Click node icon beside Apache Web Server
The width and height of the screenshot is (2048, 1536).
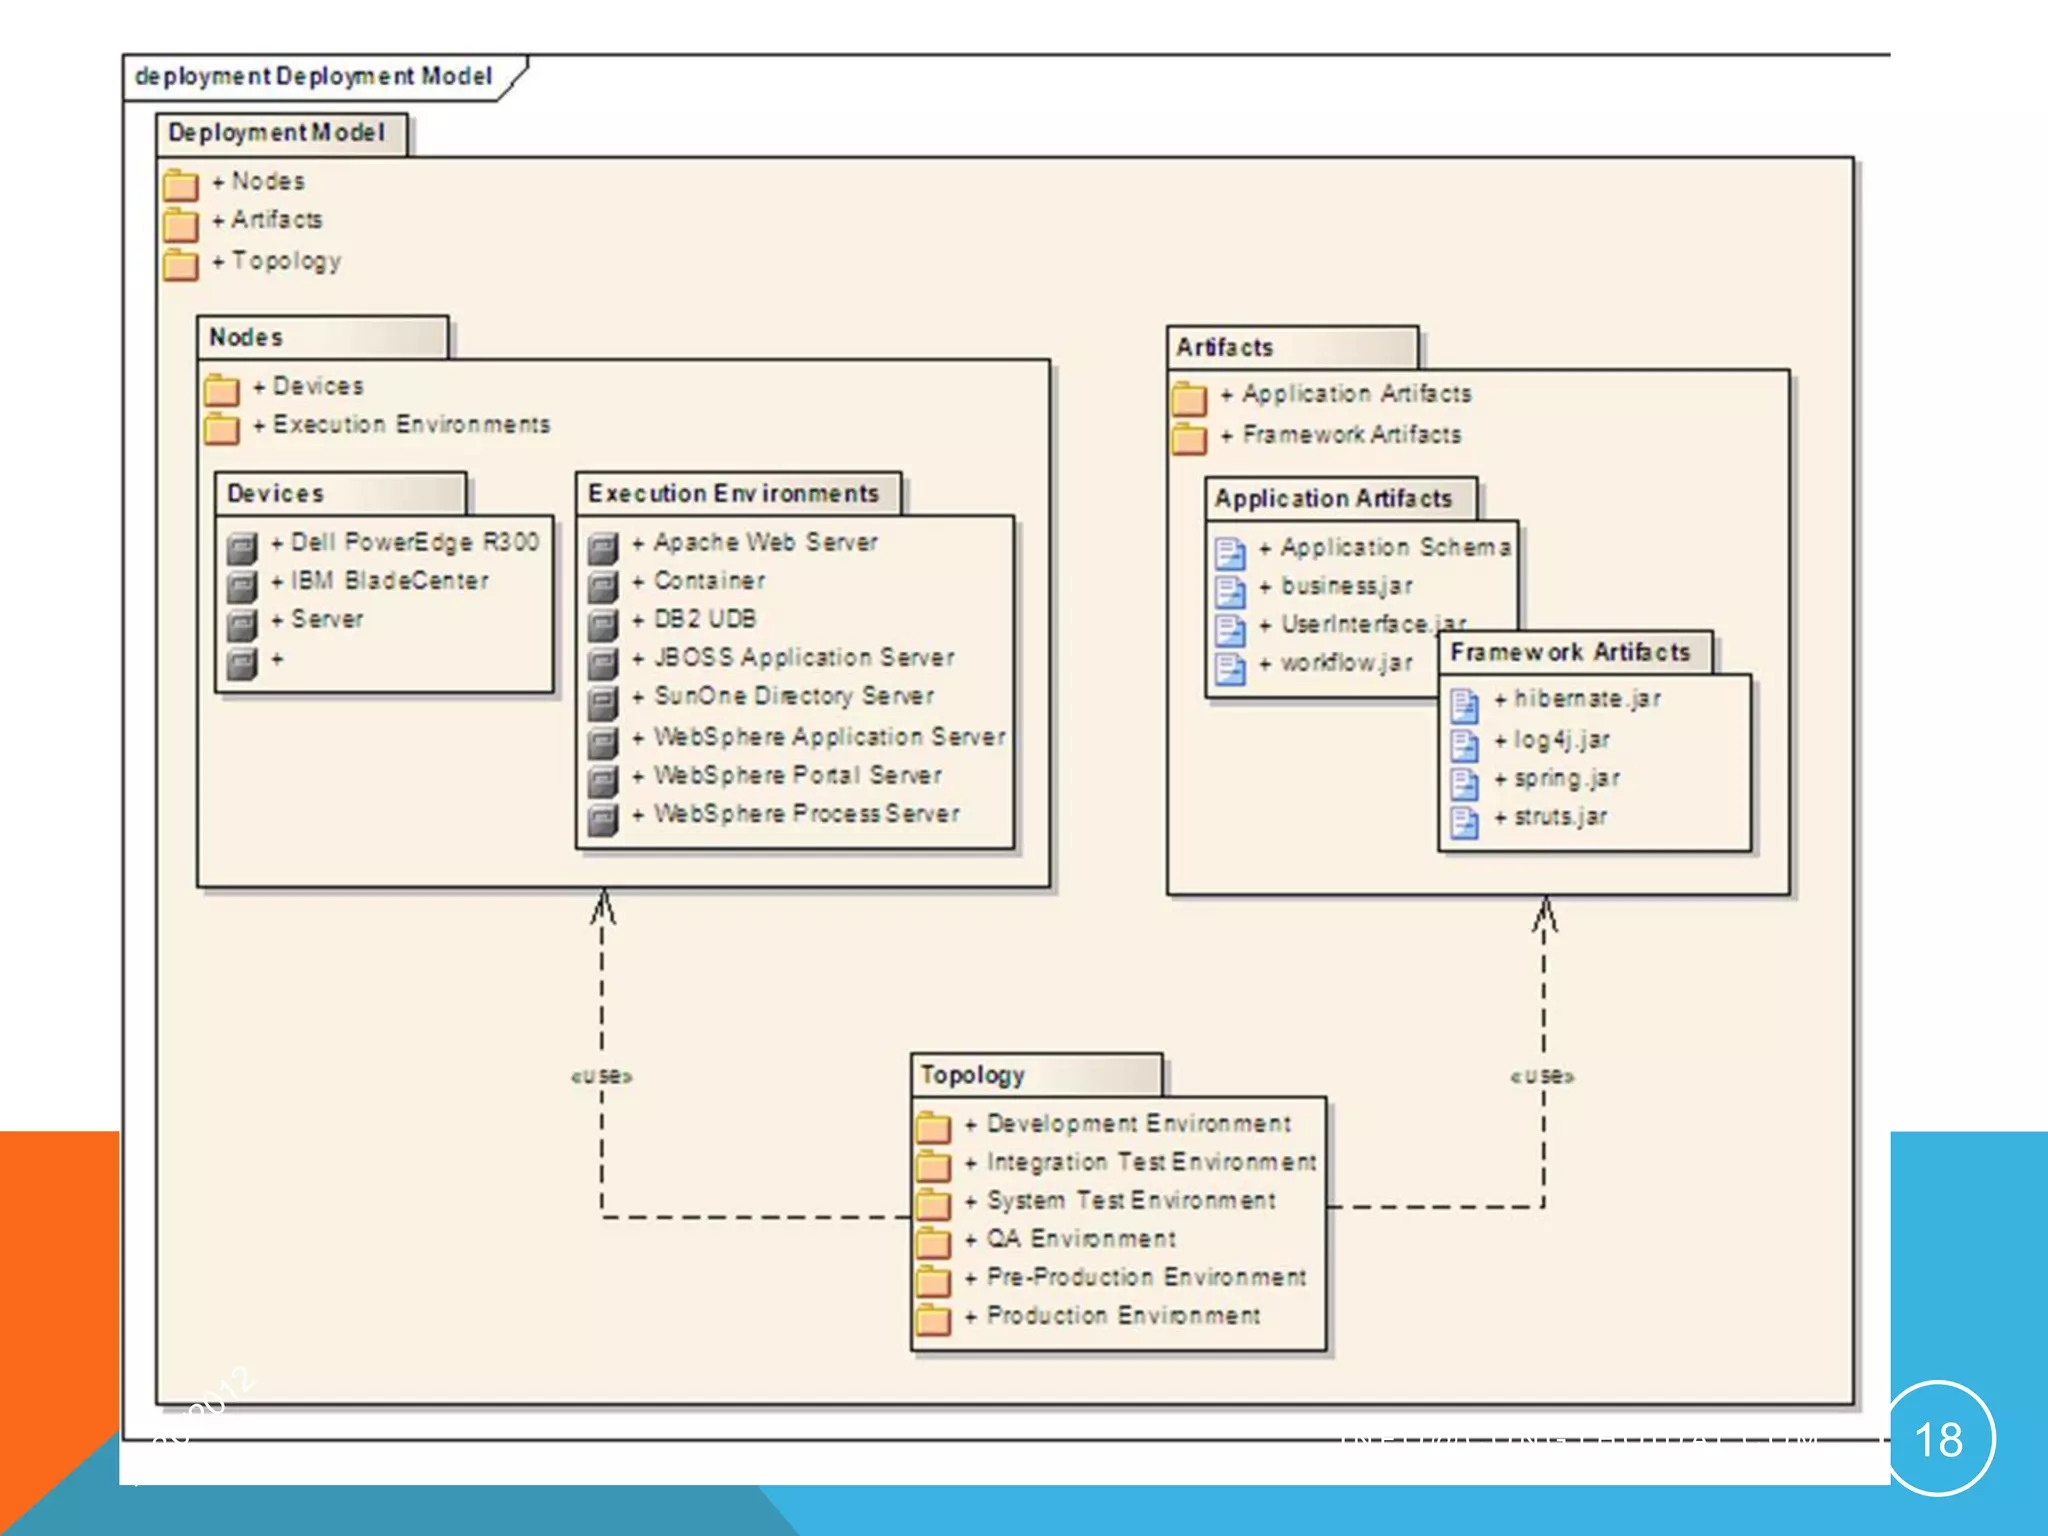(x=602, y=547)
